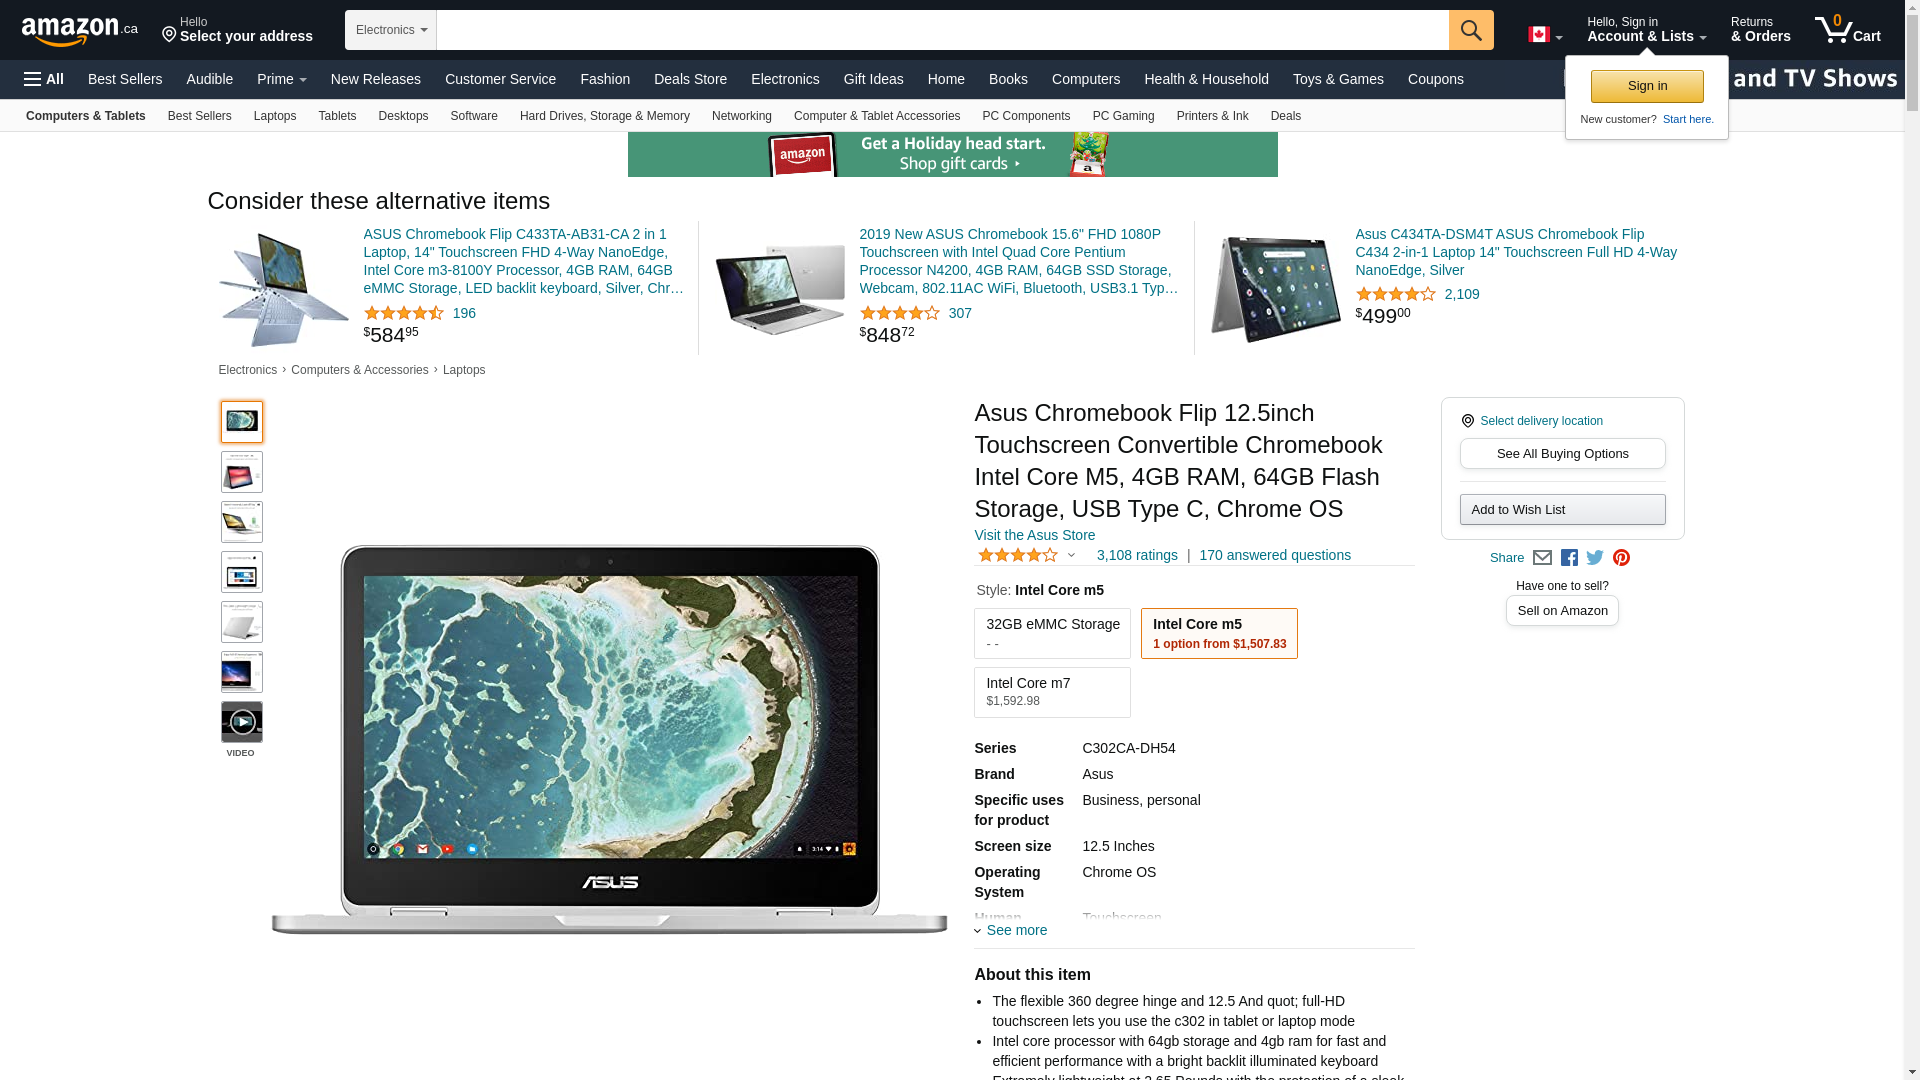
Task: Go to Amazon.ca home logo
Action: [x=80, y=31]
